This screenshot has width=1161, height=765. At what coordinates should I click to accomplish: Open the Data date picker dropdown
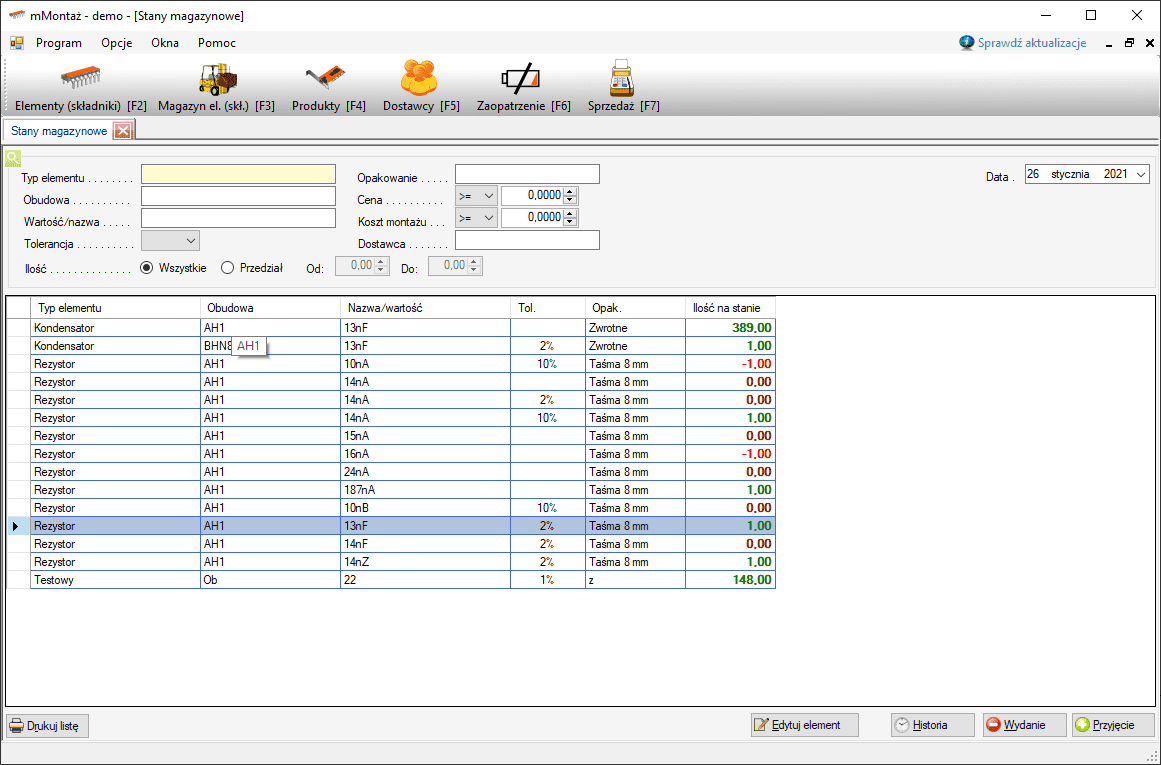(1142, 174)
